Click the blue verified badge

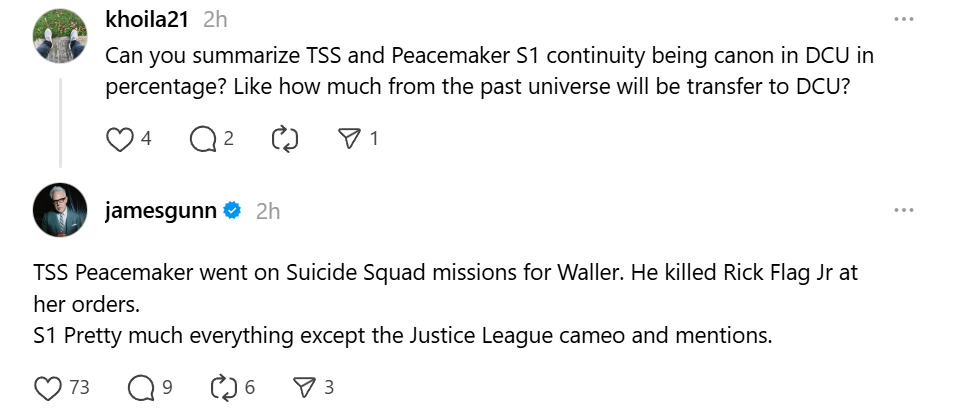click(232, 210)
